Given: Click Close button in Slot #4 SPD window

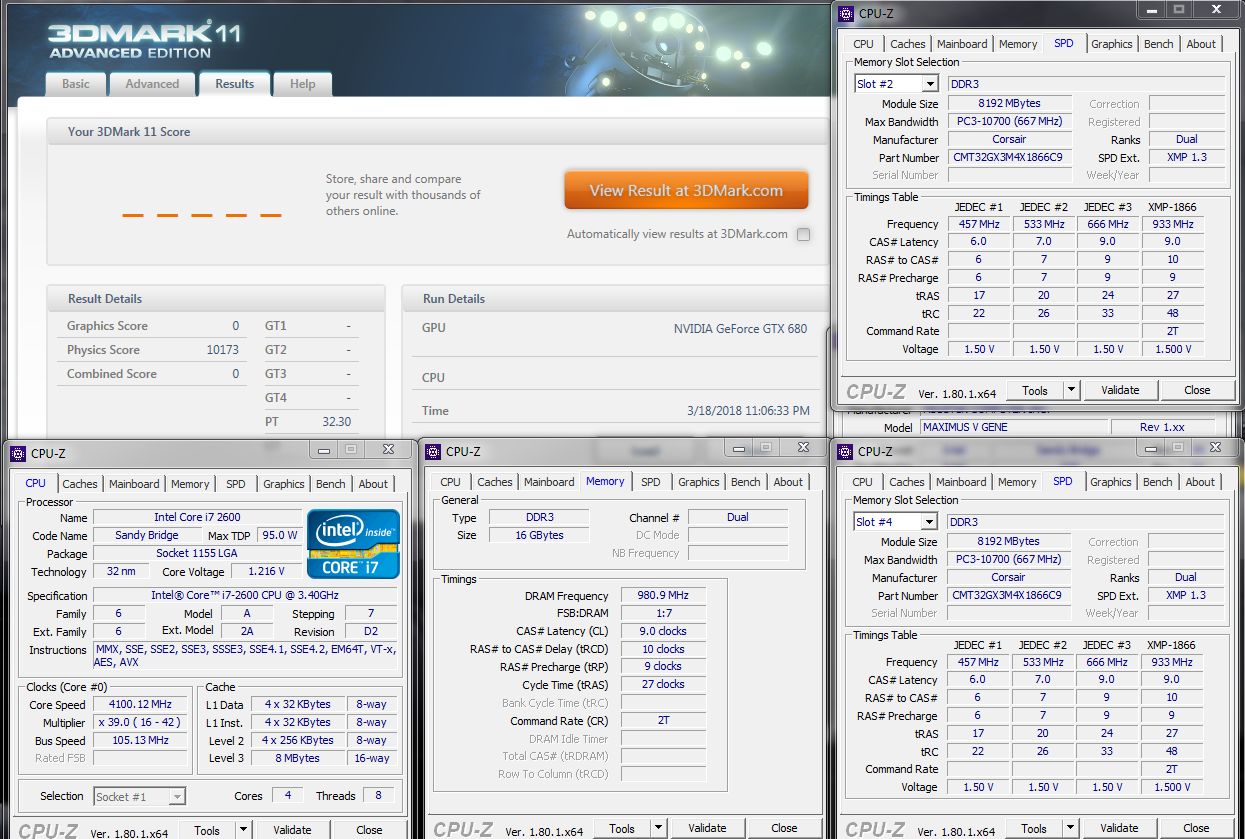Looking at the screenshot, I should click(1196, 828).
